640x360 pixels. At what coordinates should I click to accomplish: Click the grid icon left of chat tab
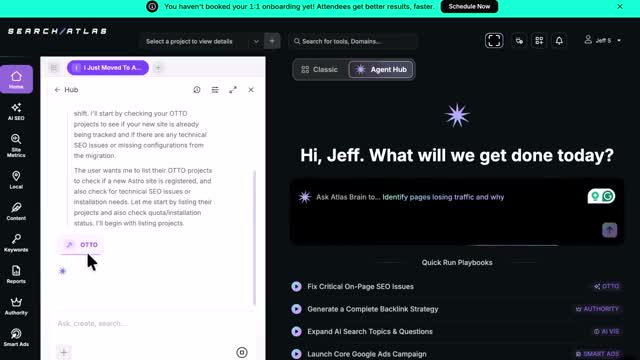(x=54, y=68)
